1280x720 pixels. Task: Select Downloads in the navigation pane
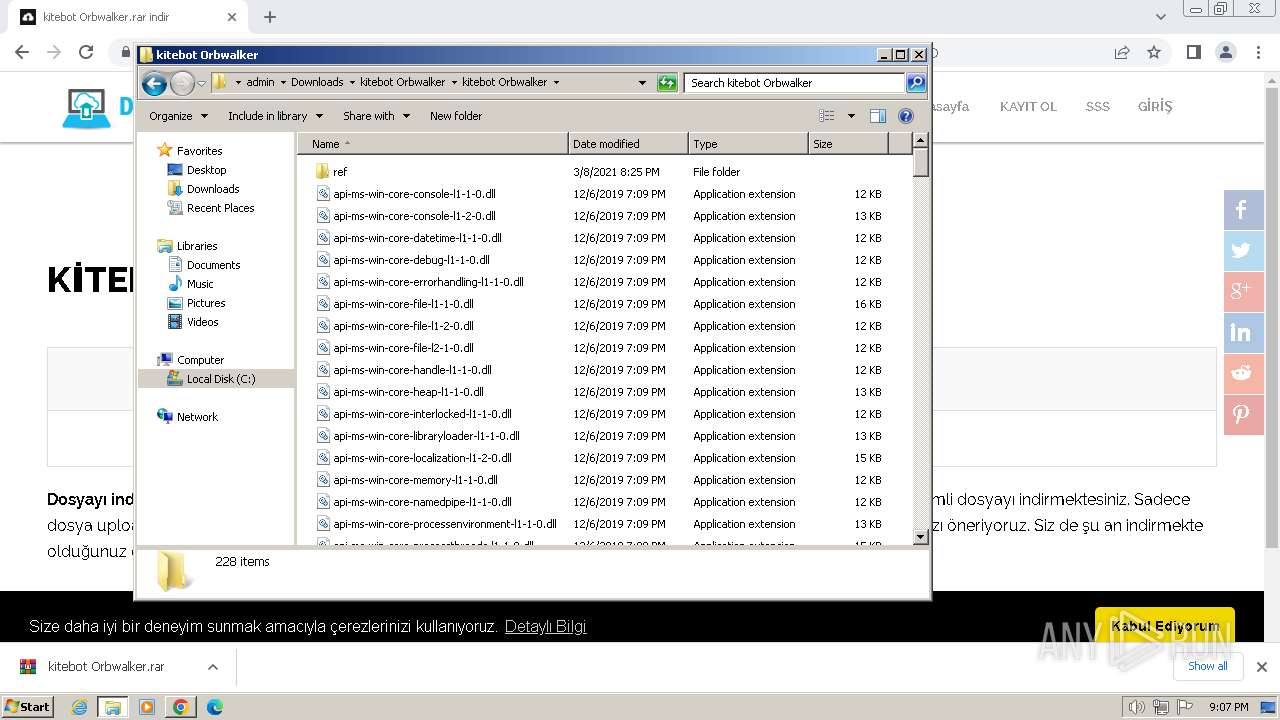[213, 189]
